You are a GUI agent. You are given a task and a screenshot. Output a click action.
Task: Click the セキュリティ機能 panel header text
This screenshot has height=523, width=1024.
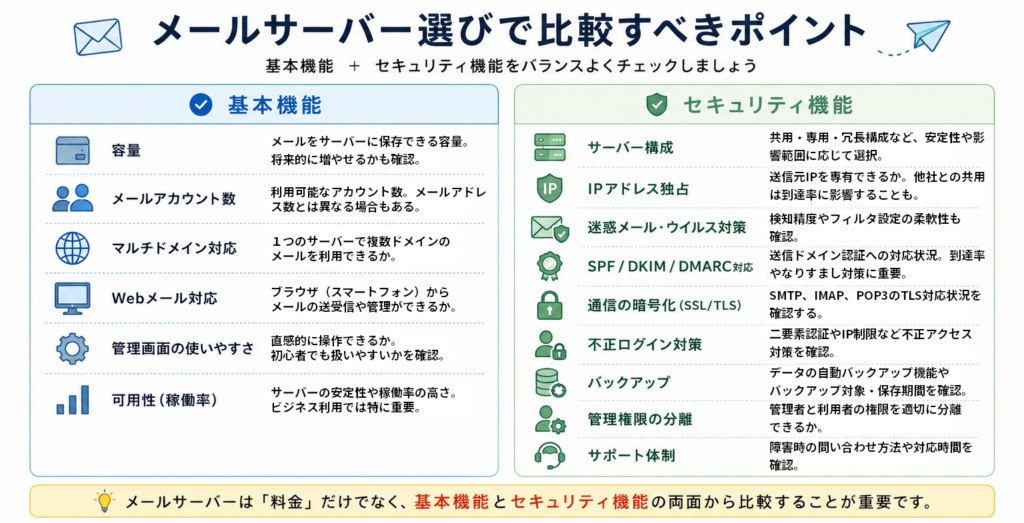pyautogui.click(x=768, y=105)
